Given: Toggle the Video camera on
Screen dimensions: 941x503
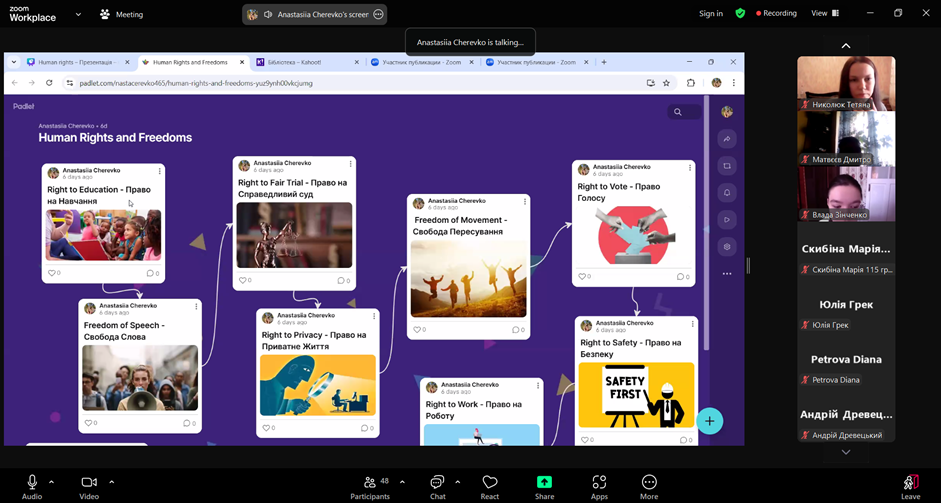Looking at the screenshot, I should (89, 483).
